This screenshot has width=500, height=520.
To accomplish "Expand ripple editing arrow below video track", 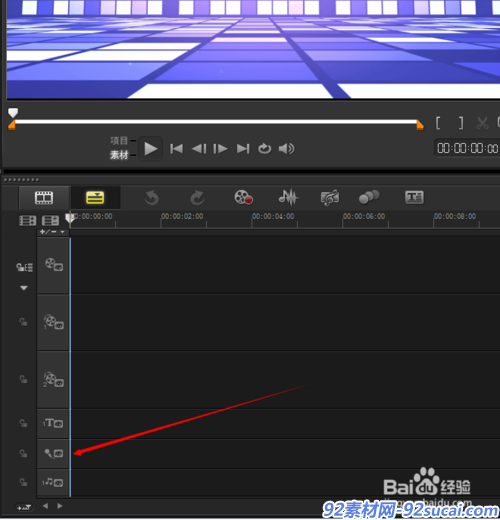I will point(24,288).
